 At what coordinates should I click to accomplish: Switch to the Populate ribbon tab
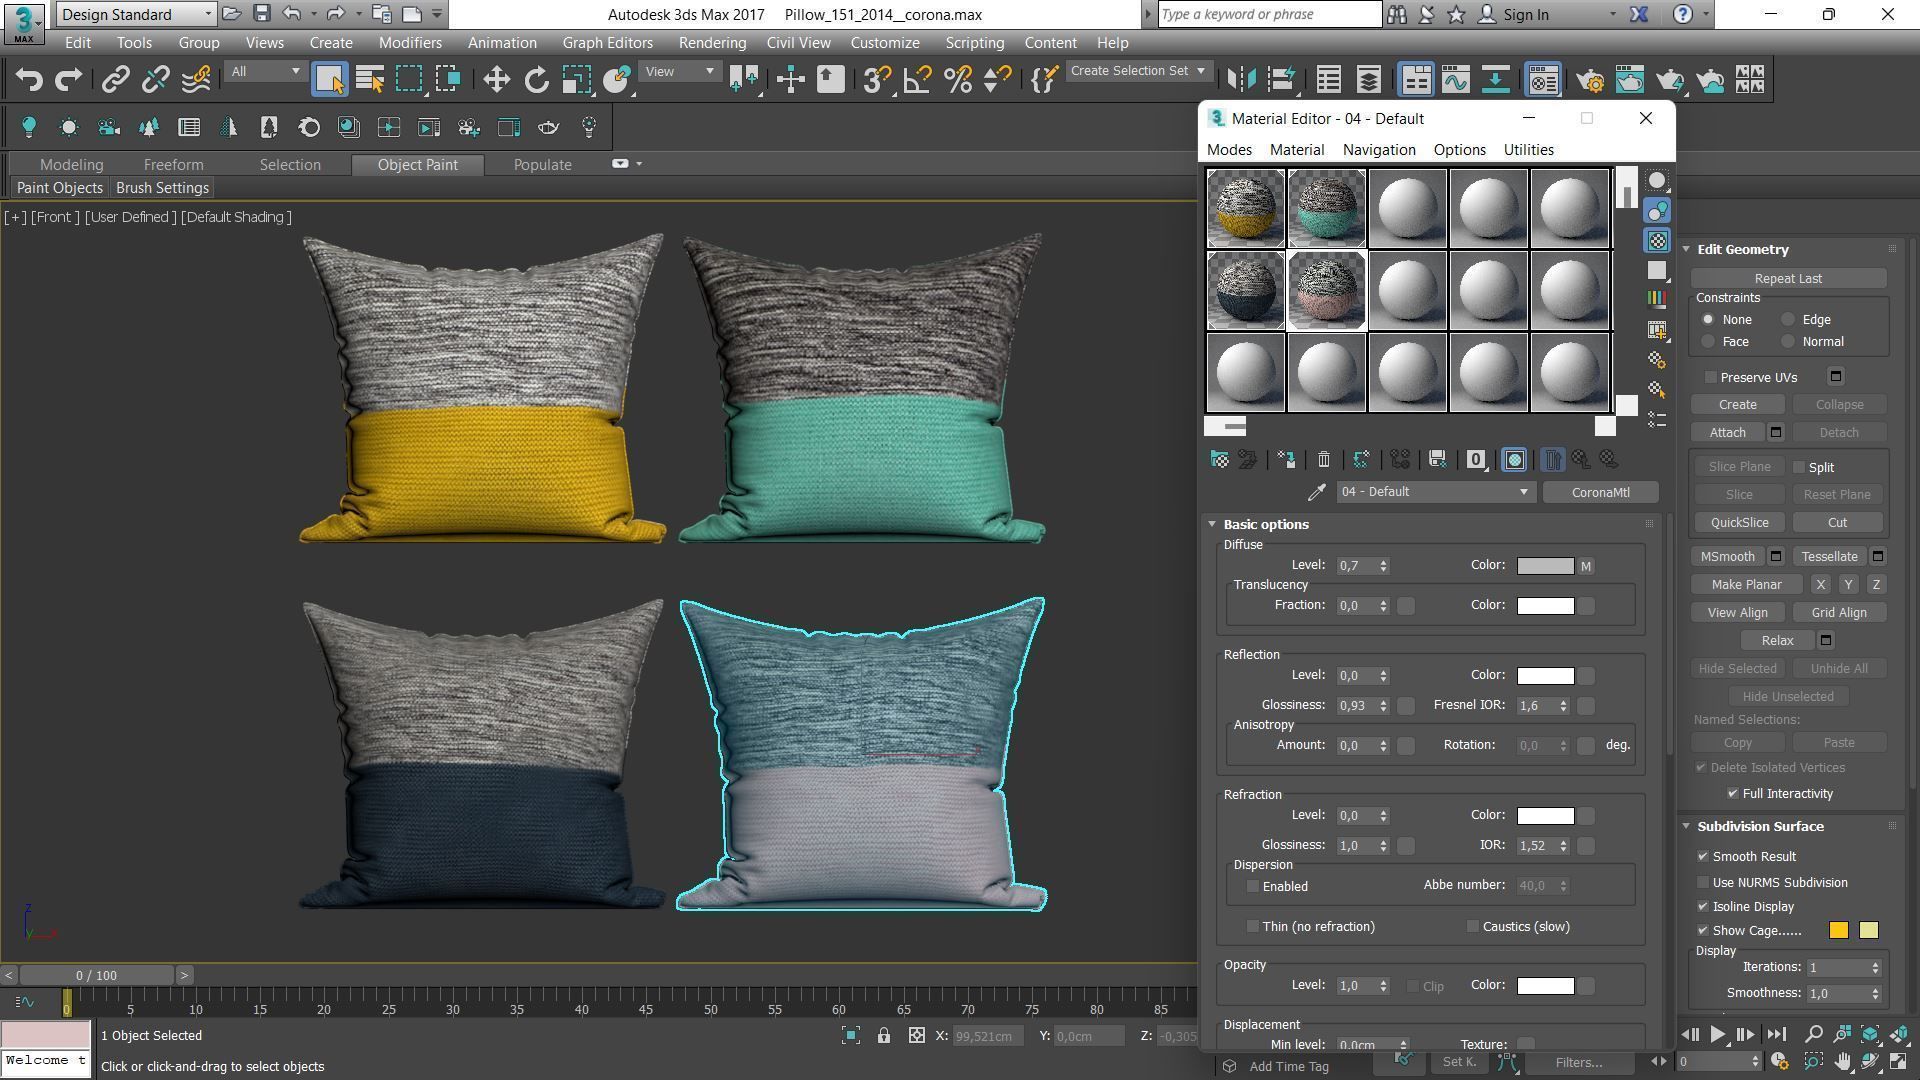[x=542, y=165]
